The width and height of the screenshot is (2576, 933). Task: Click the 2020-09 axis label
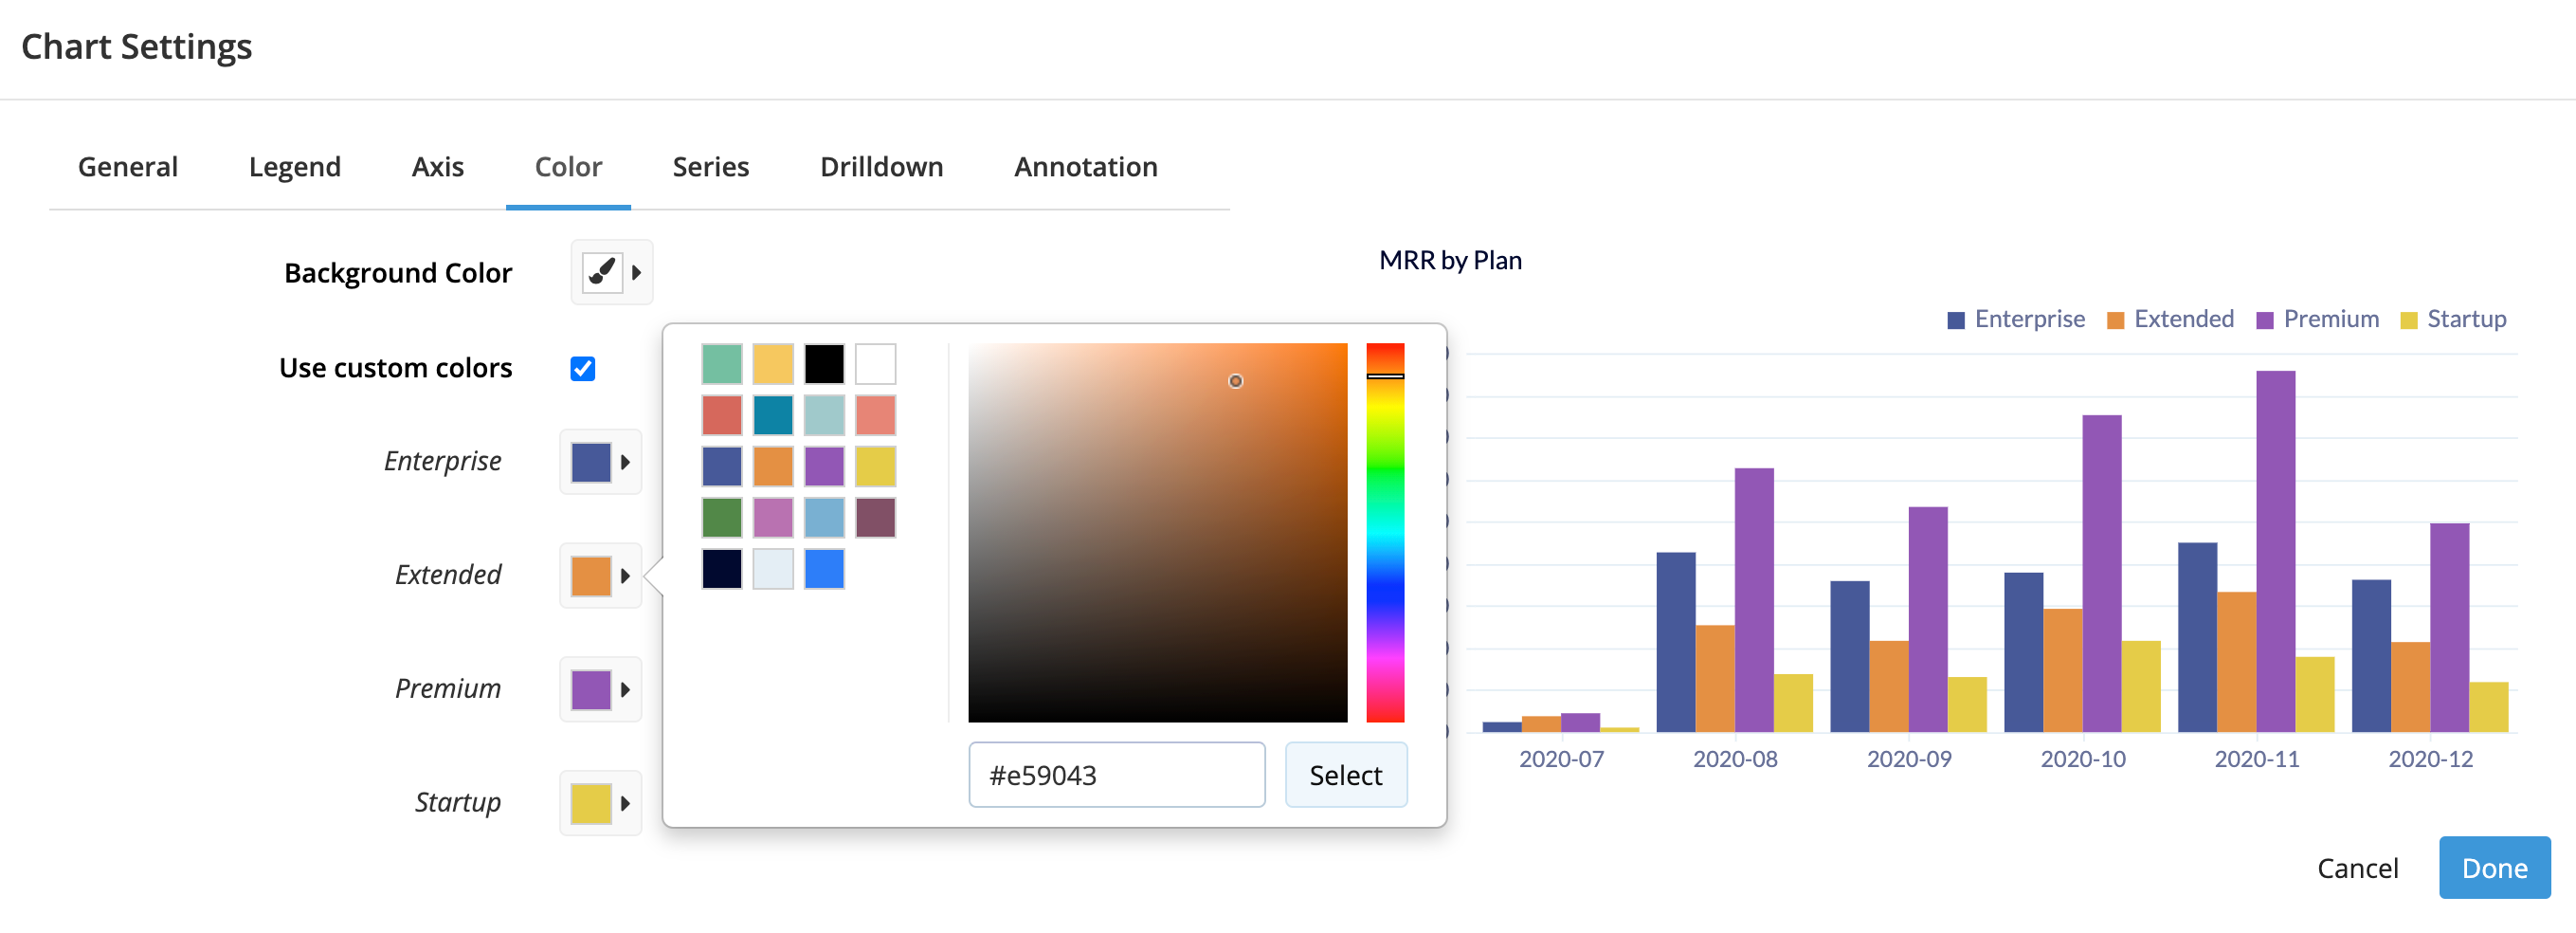[x=1909, y=759]
